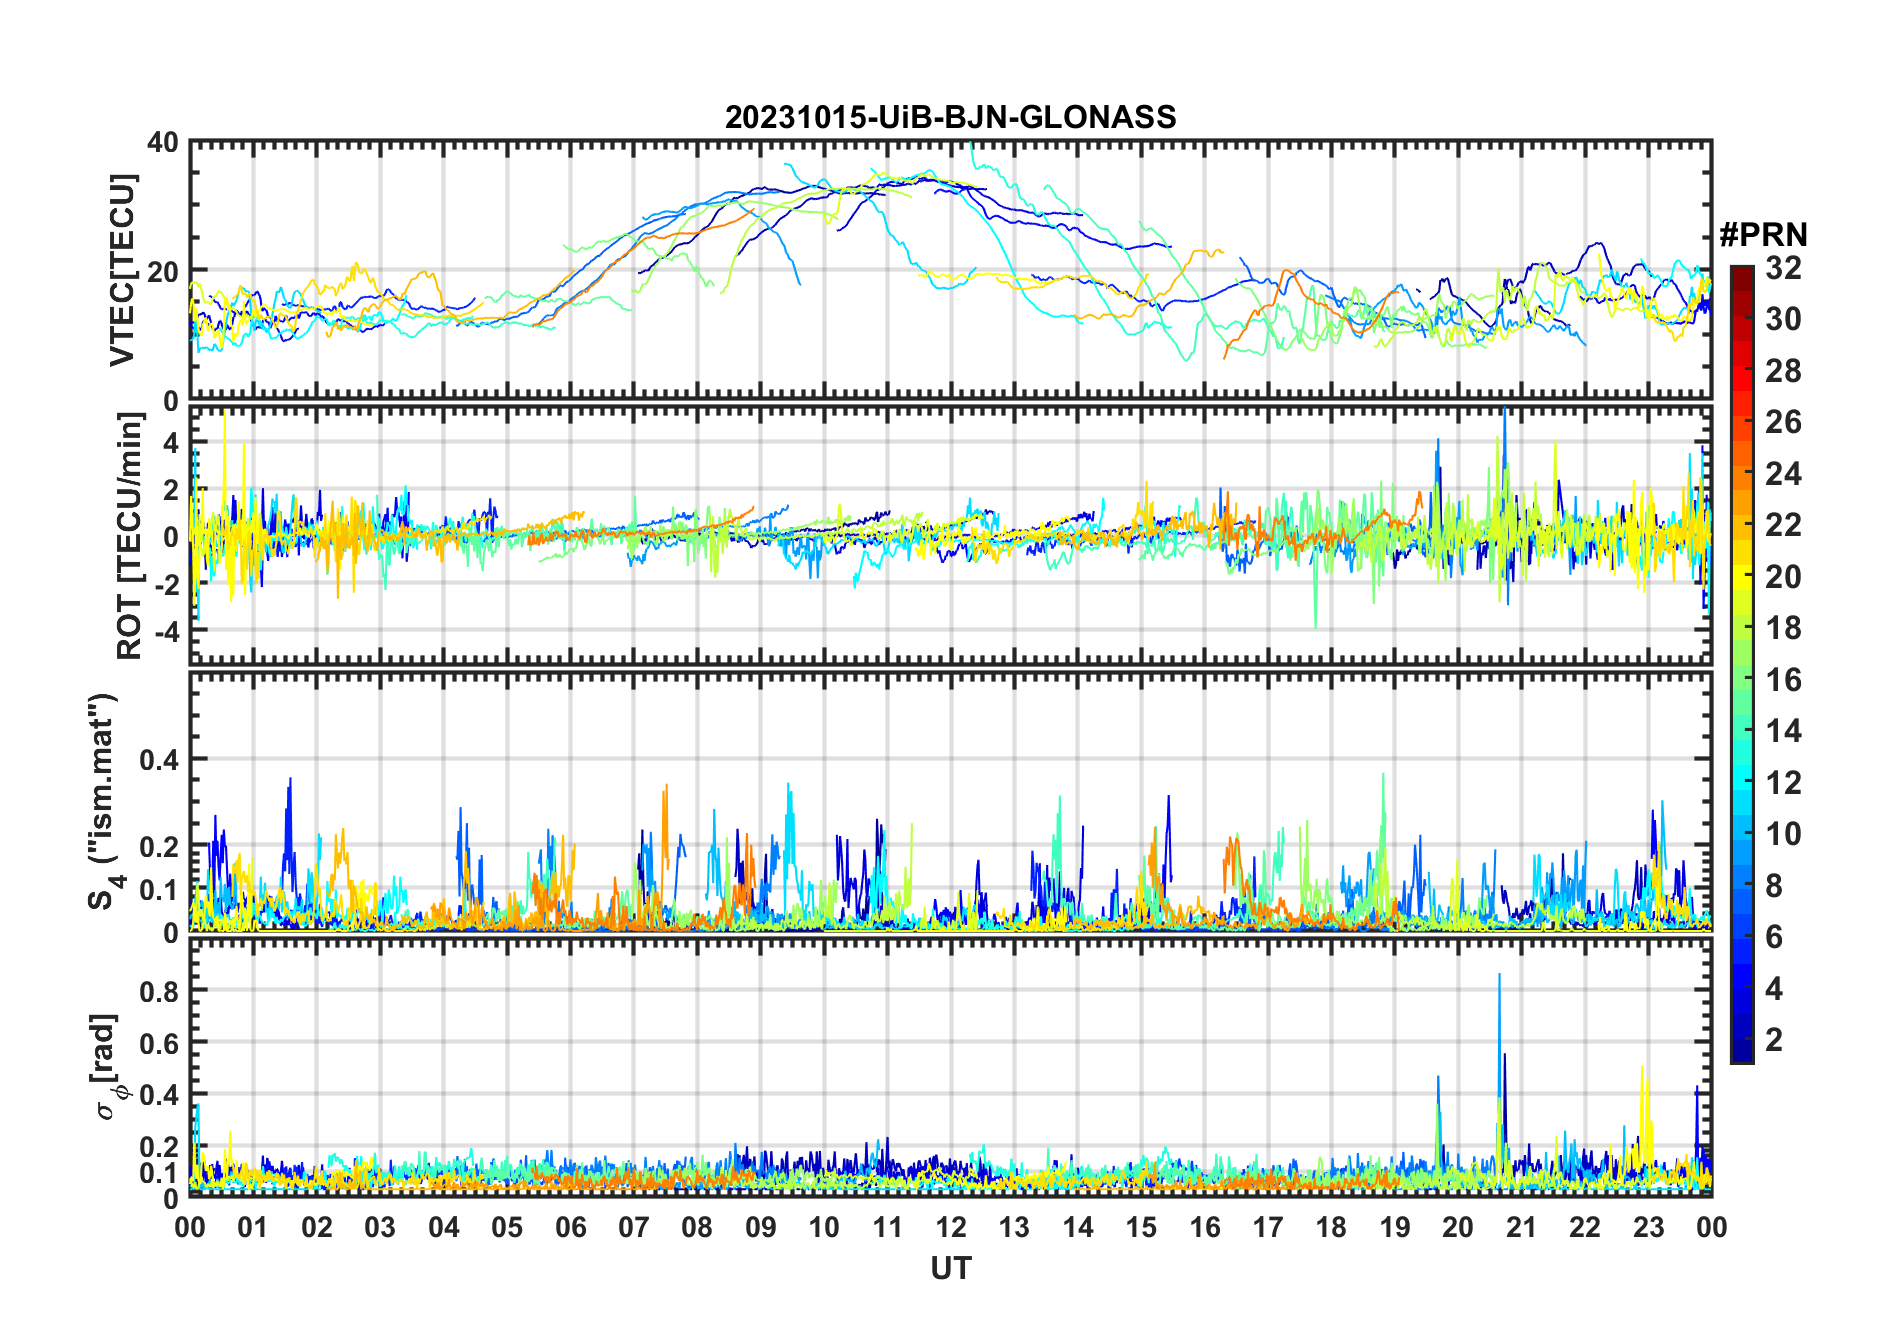Screen dimensions: 1902x1330
Task: Click the 24 label on PRN colorbar
Action: point(1783,474)
